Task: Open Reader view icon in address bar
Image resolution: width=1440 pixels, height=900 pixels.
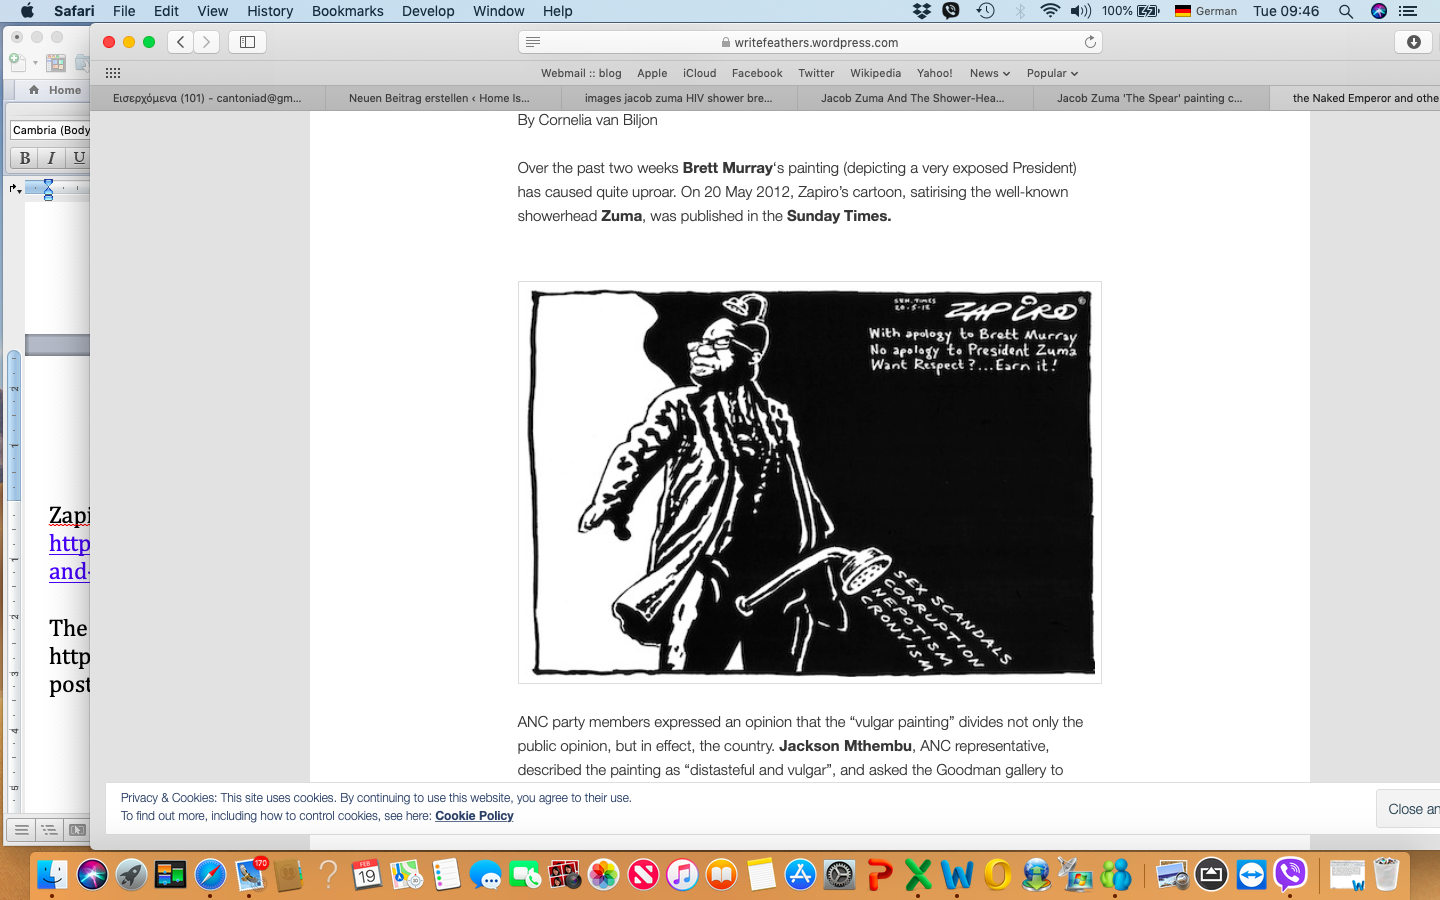Action: coord(533,42)
